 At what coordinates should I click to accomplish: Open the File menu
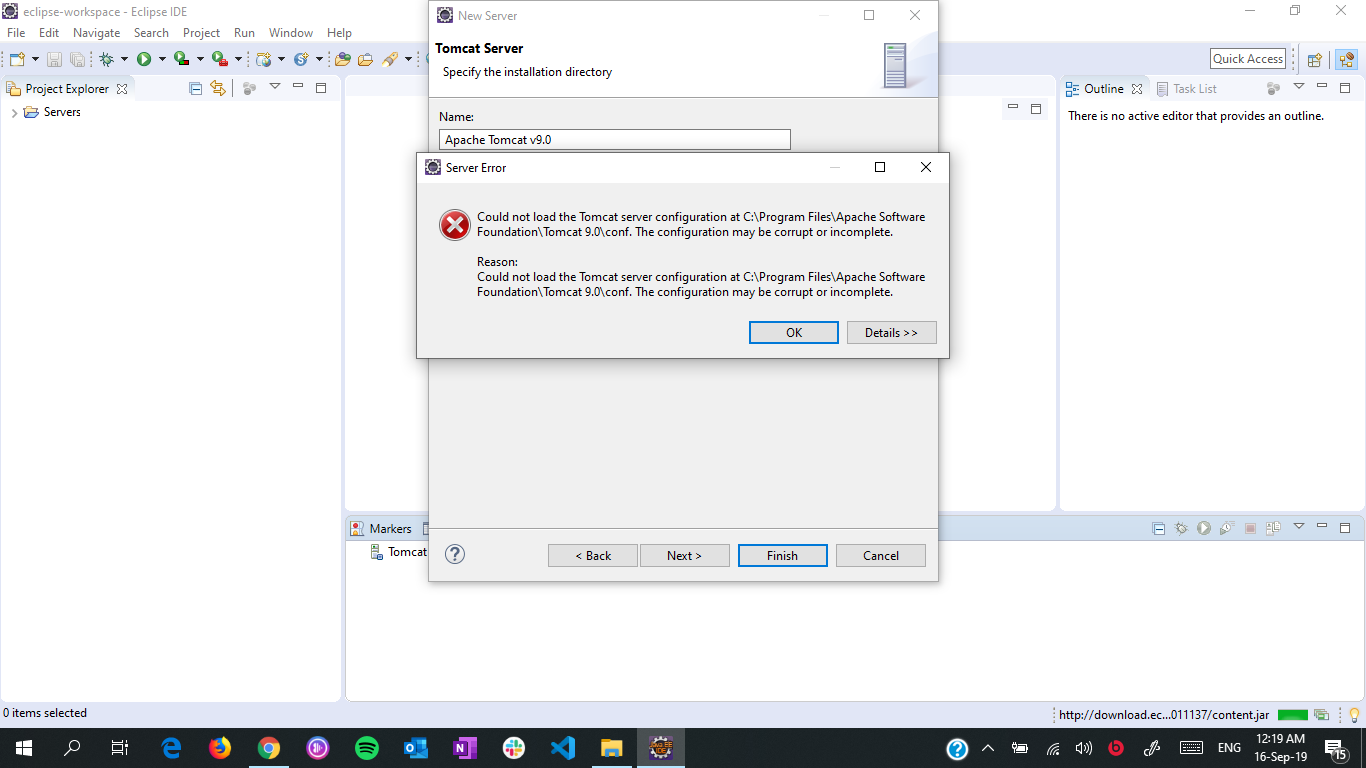(16, 33)
